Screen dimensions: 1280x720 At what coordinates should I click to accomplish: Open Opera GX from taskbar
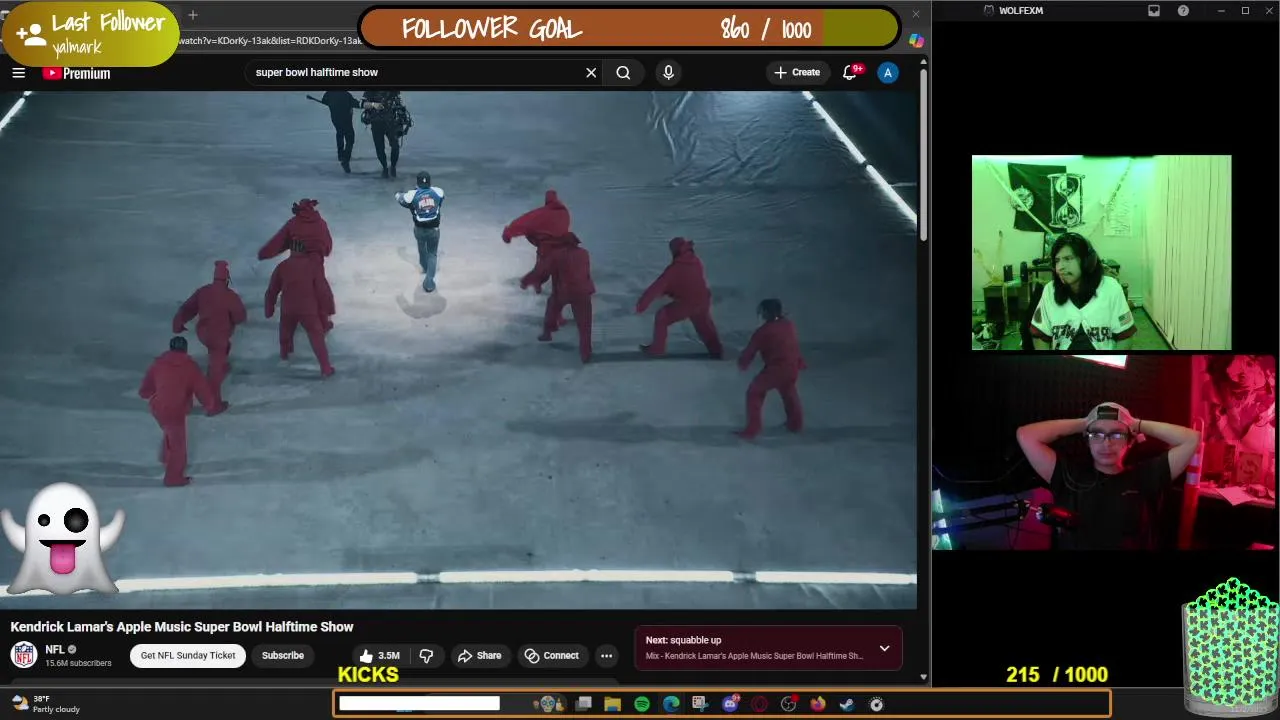tap(759, 704)
